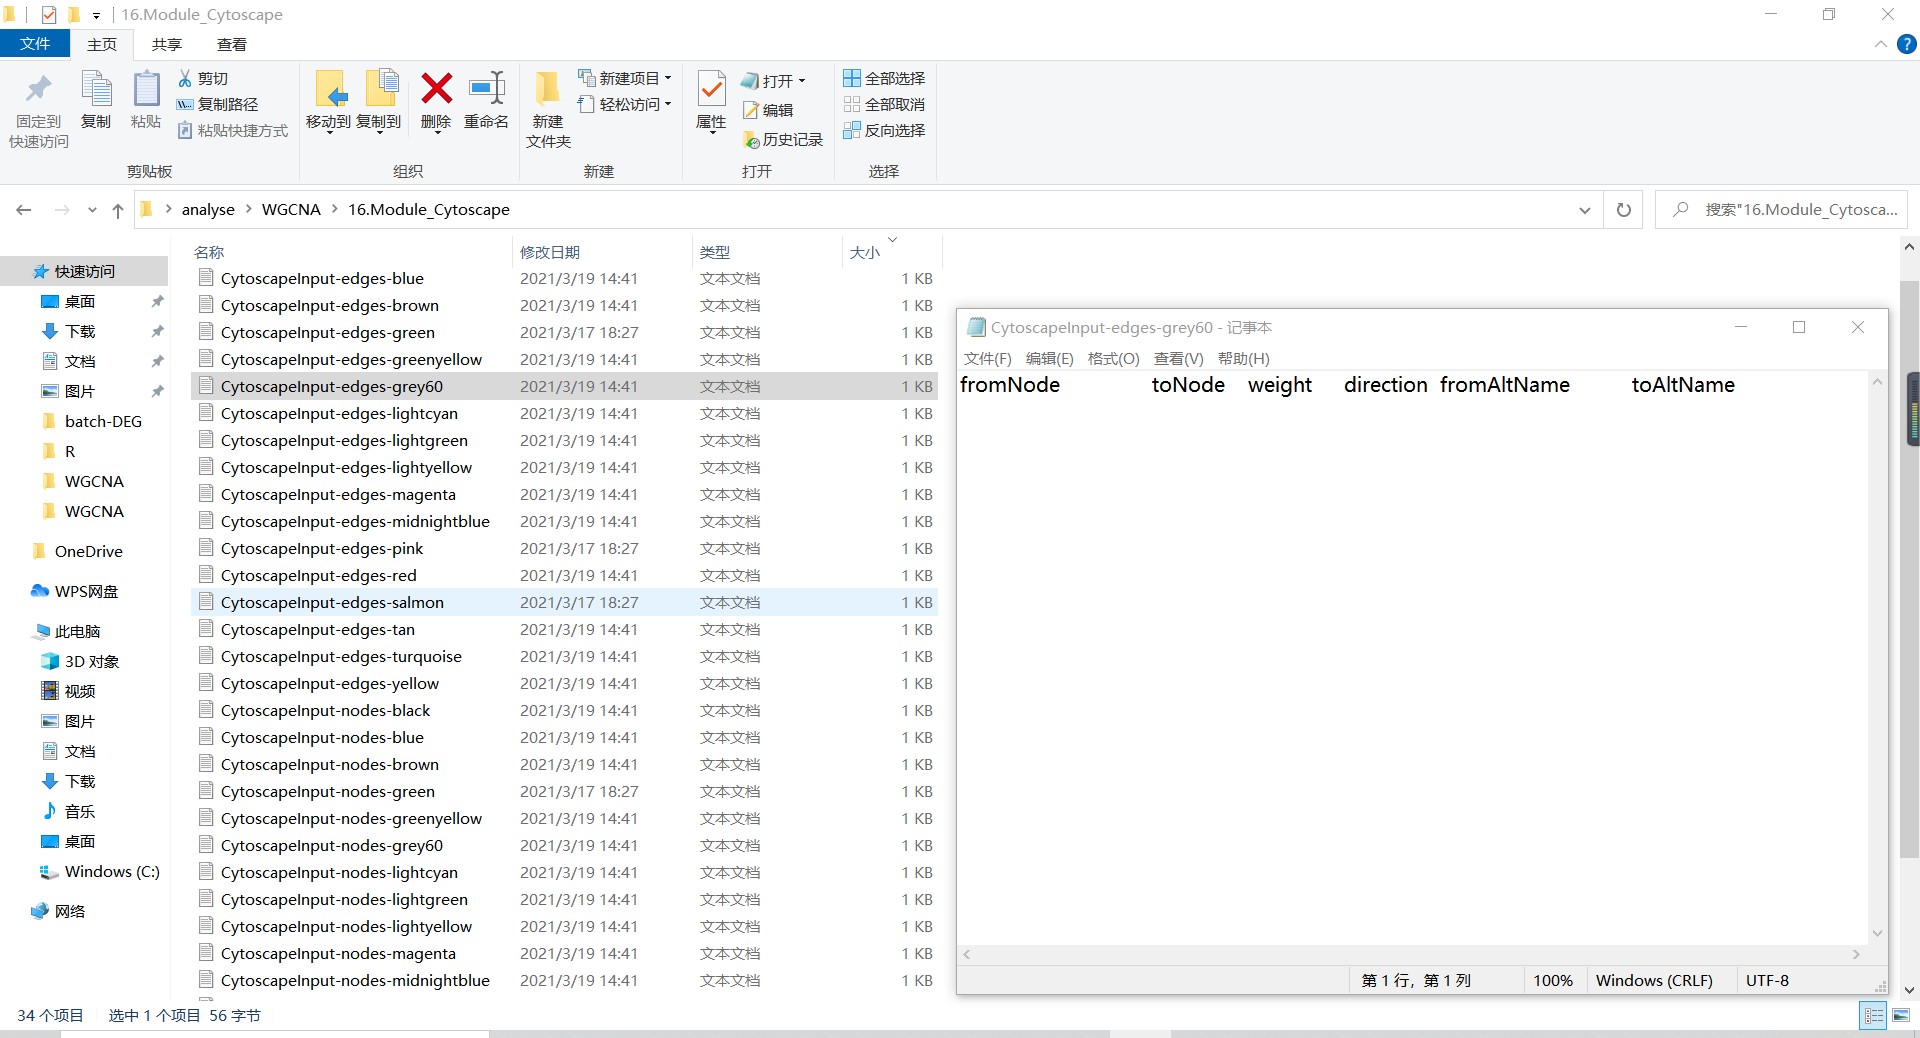
Task: Click the chevron between analyse and WGCNA
Action: coord(249,209)
